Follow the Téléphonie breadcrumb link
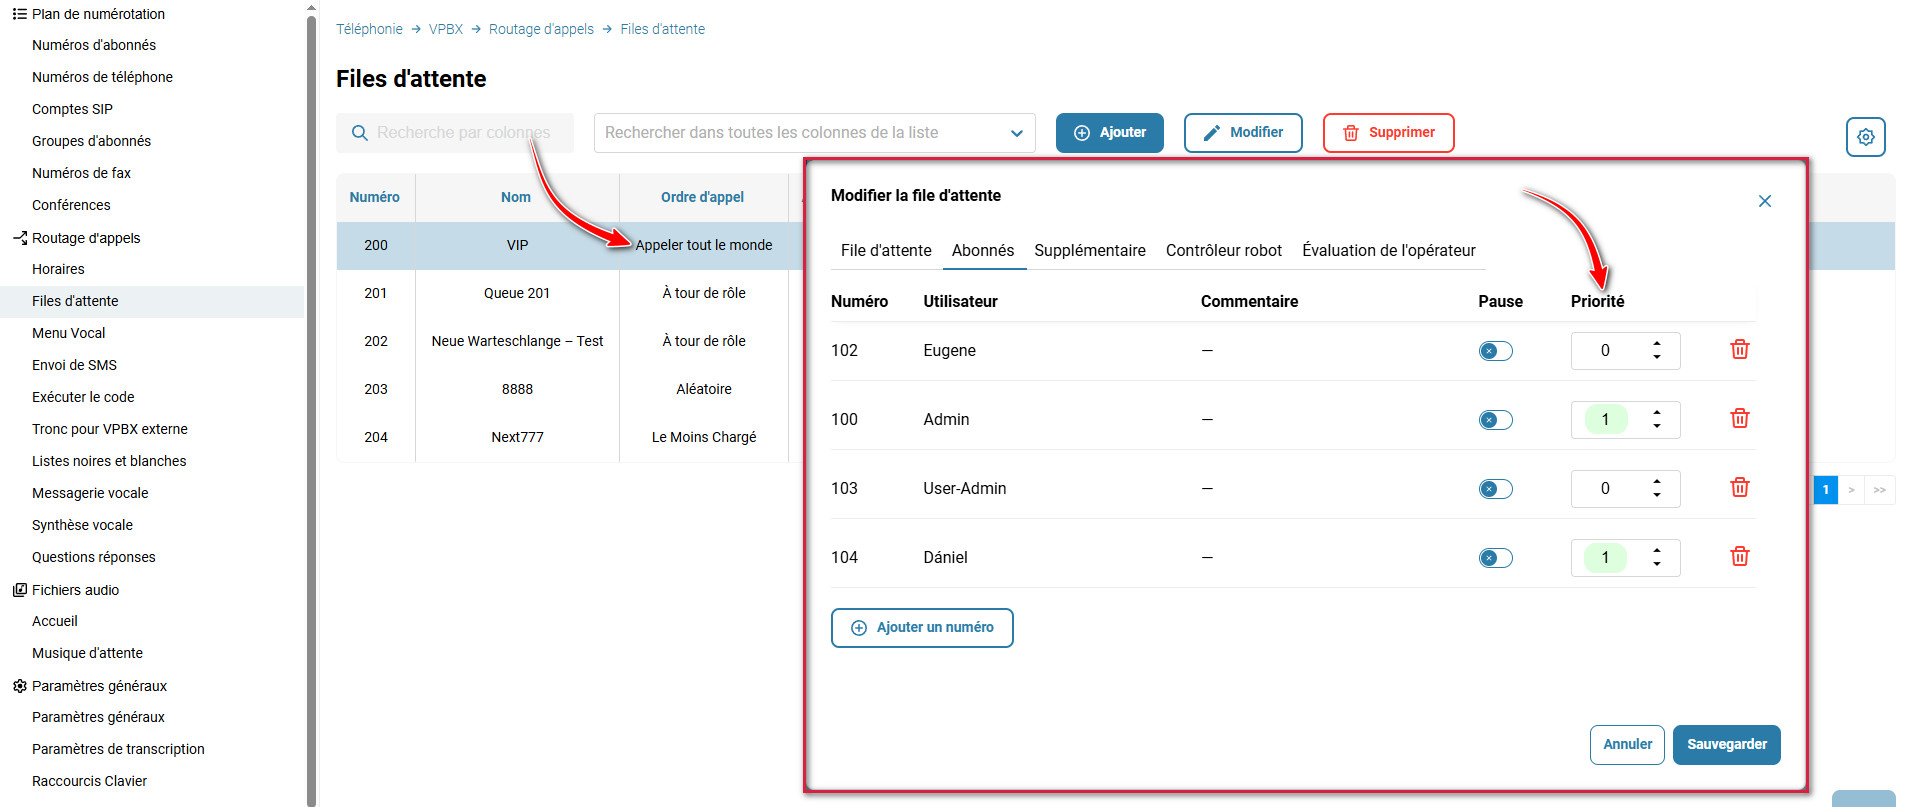1912x807 pixels. [369, 29]
